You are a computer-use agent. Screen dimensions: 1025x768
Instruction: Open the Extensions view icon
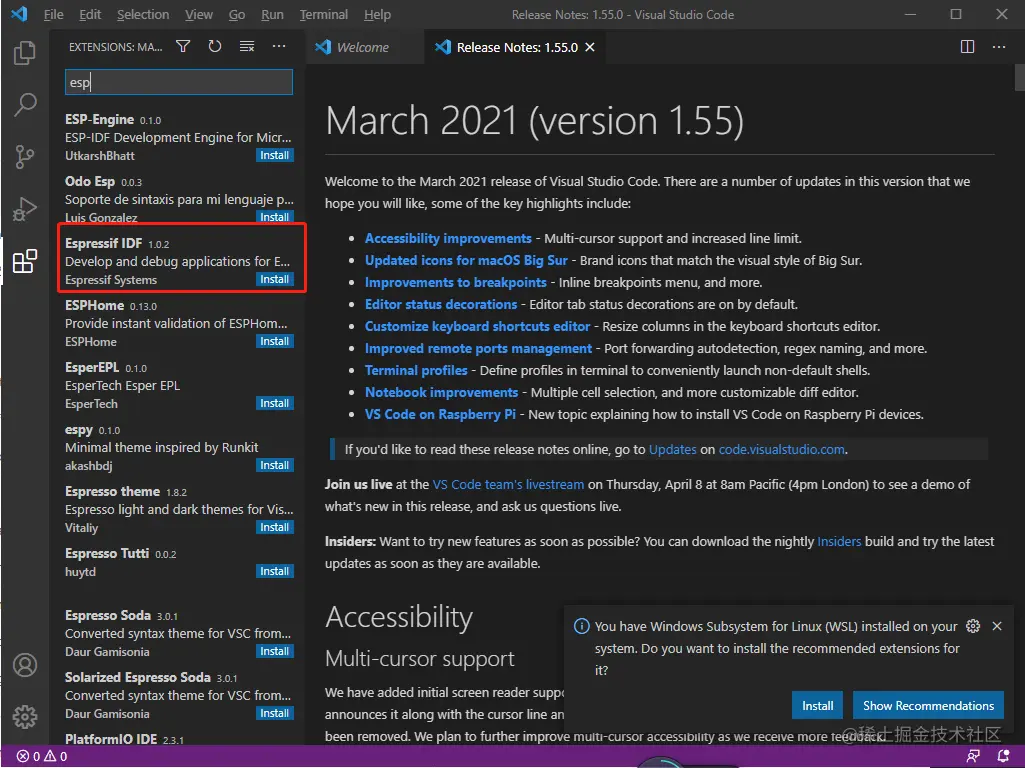(x=25, y=261)
